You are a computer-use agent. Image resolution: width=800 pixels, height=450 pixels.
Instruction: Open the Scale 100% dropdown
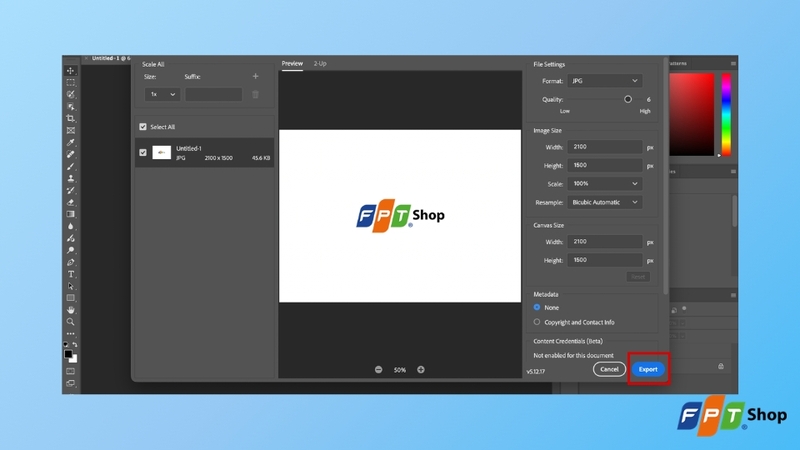605,184
